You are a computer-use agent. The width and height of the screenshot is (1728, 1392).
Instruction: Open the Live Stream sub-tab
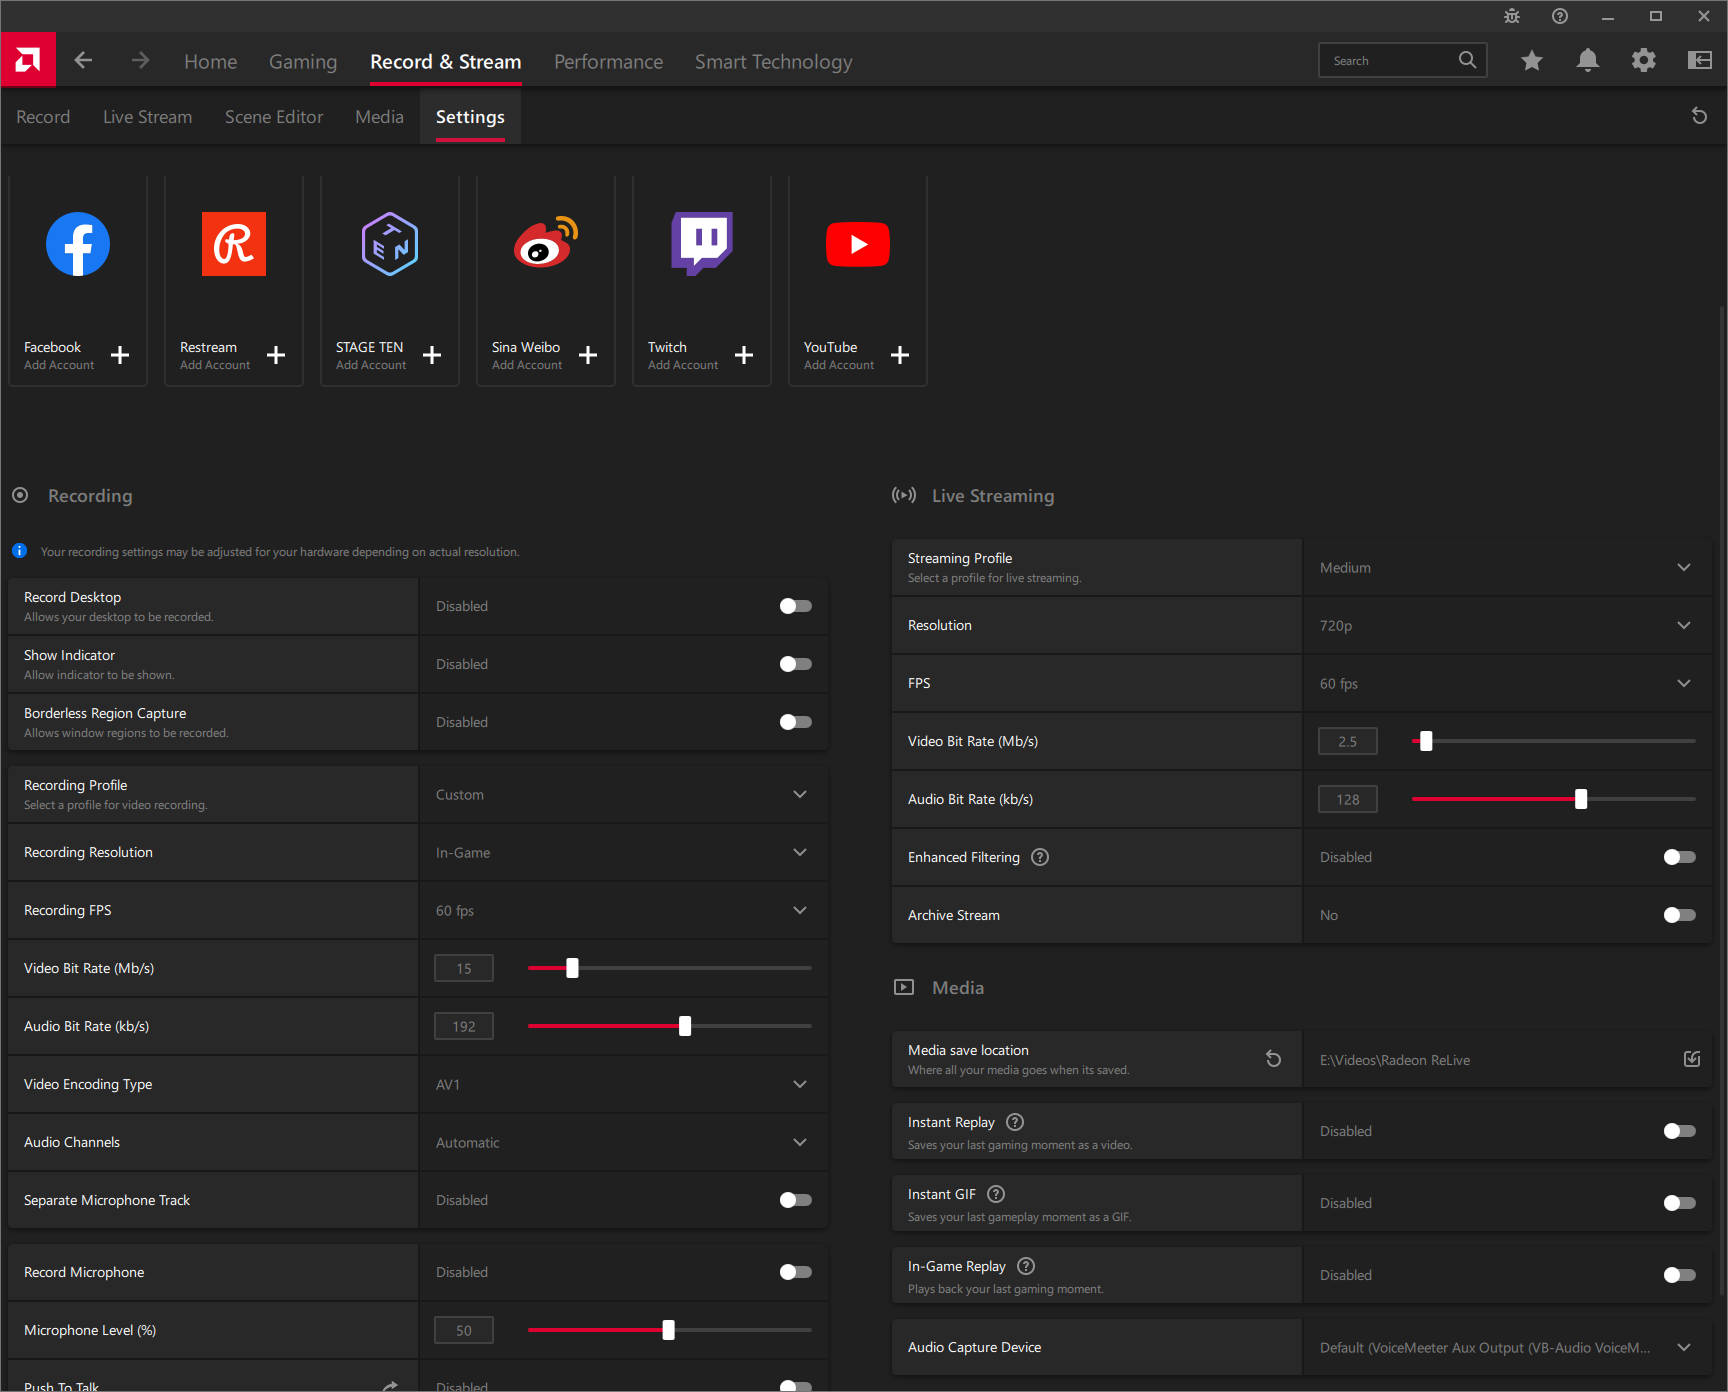coord(147,117)
